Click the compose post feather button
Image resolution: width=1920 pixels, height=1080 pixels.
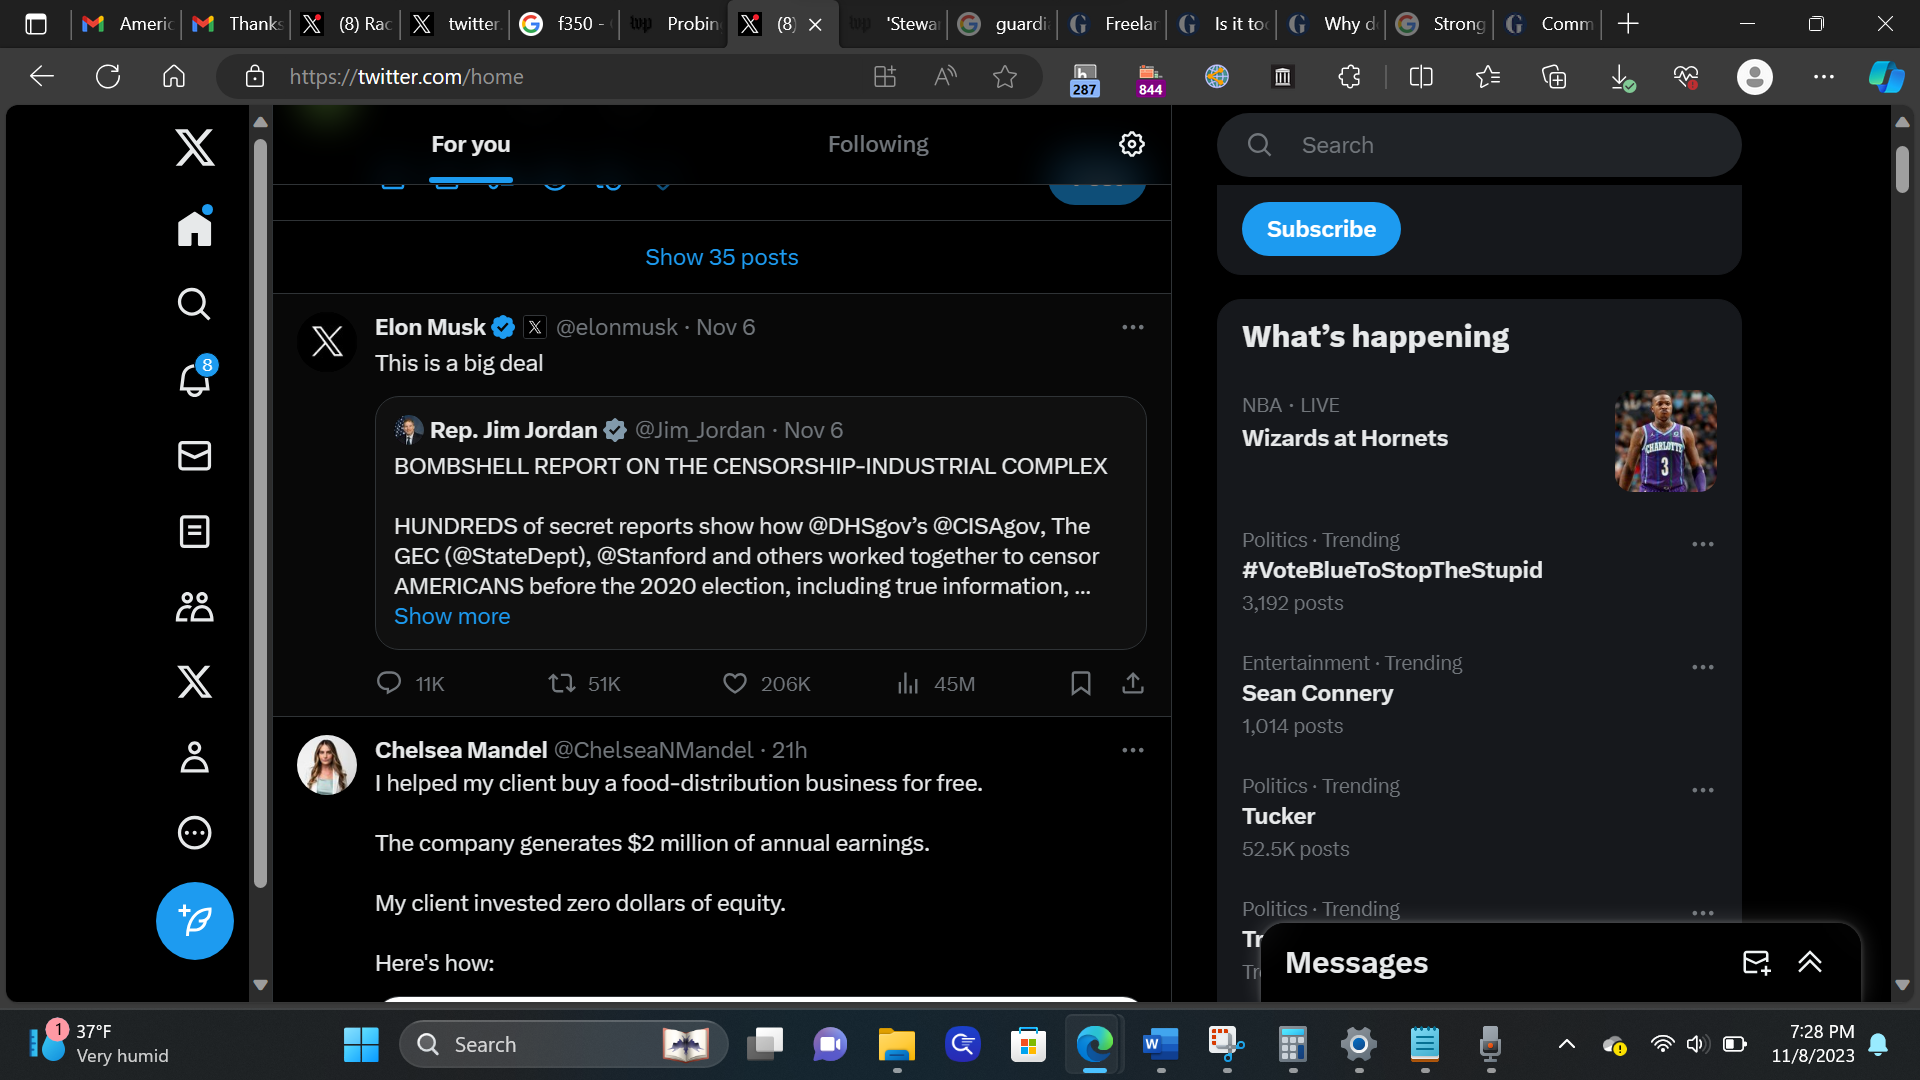194,921
